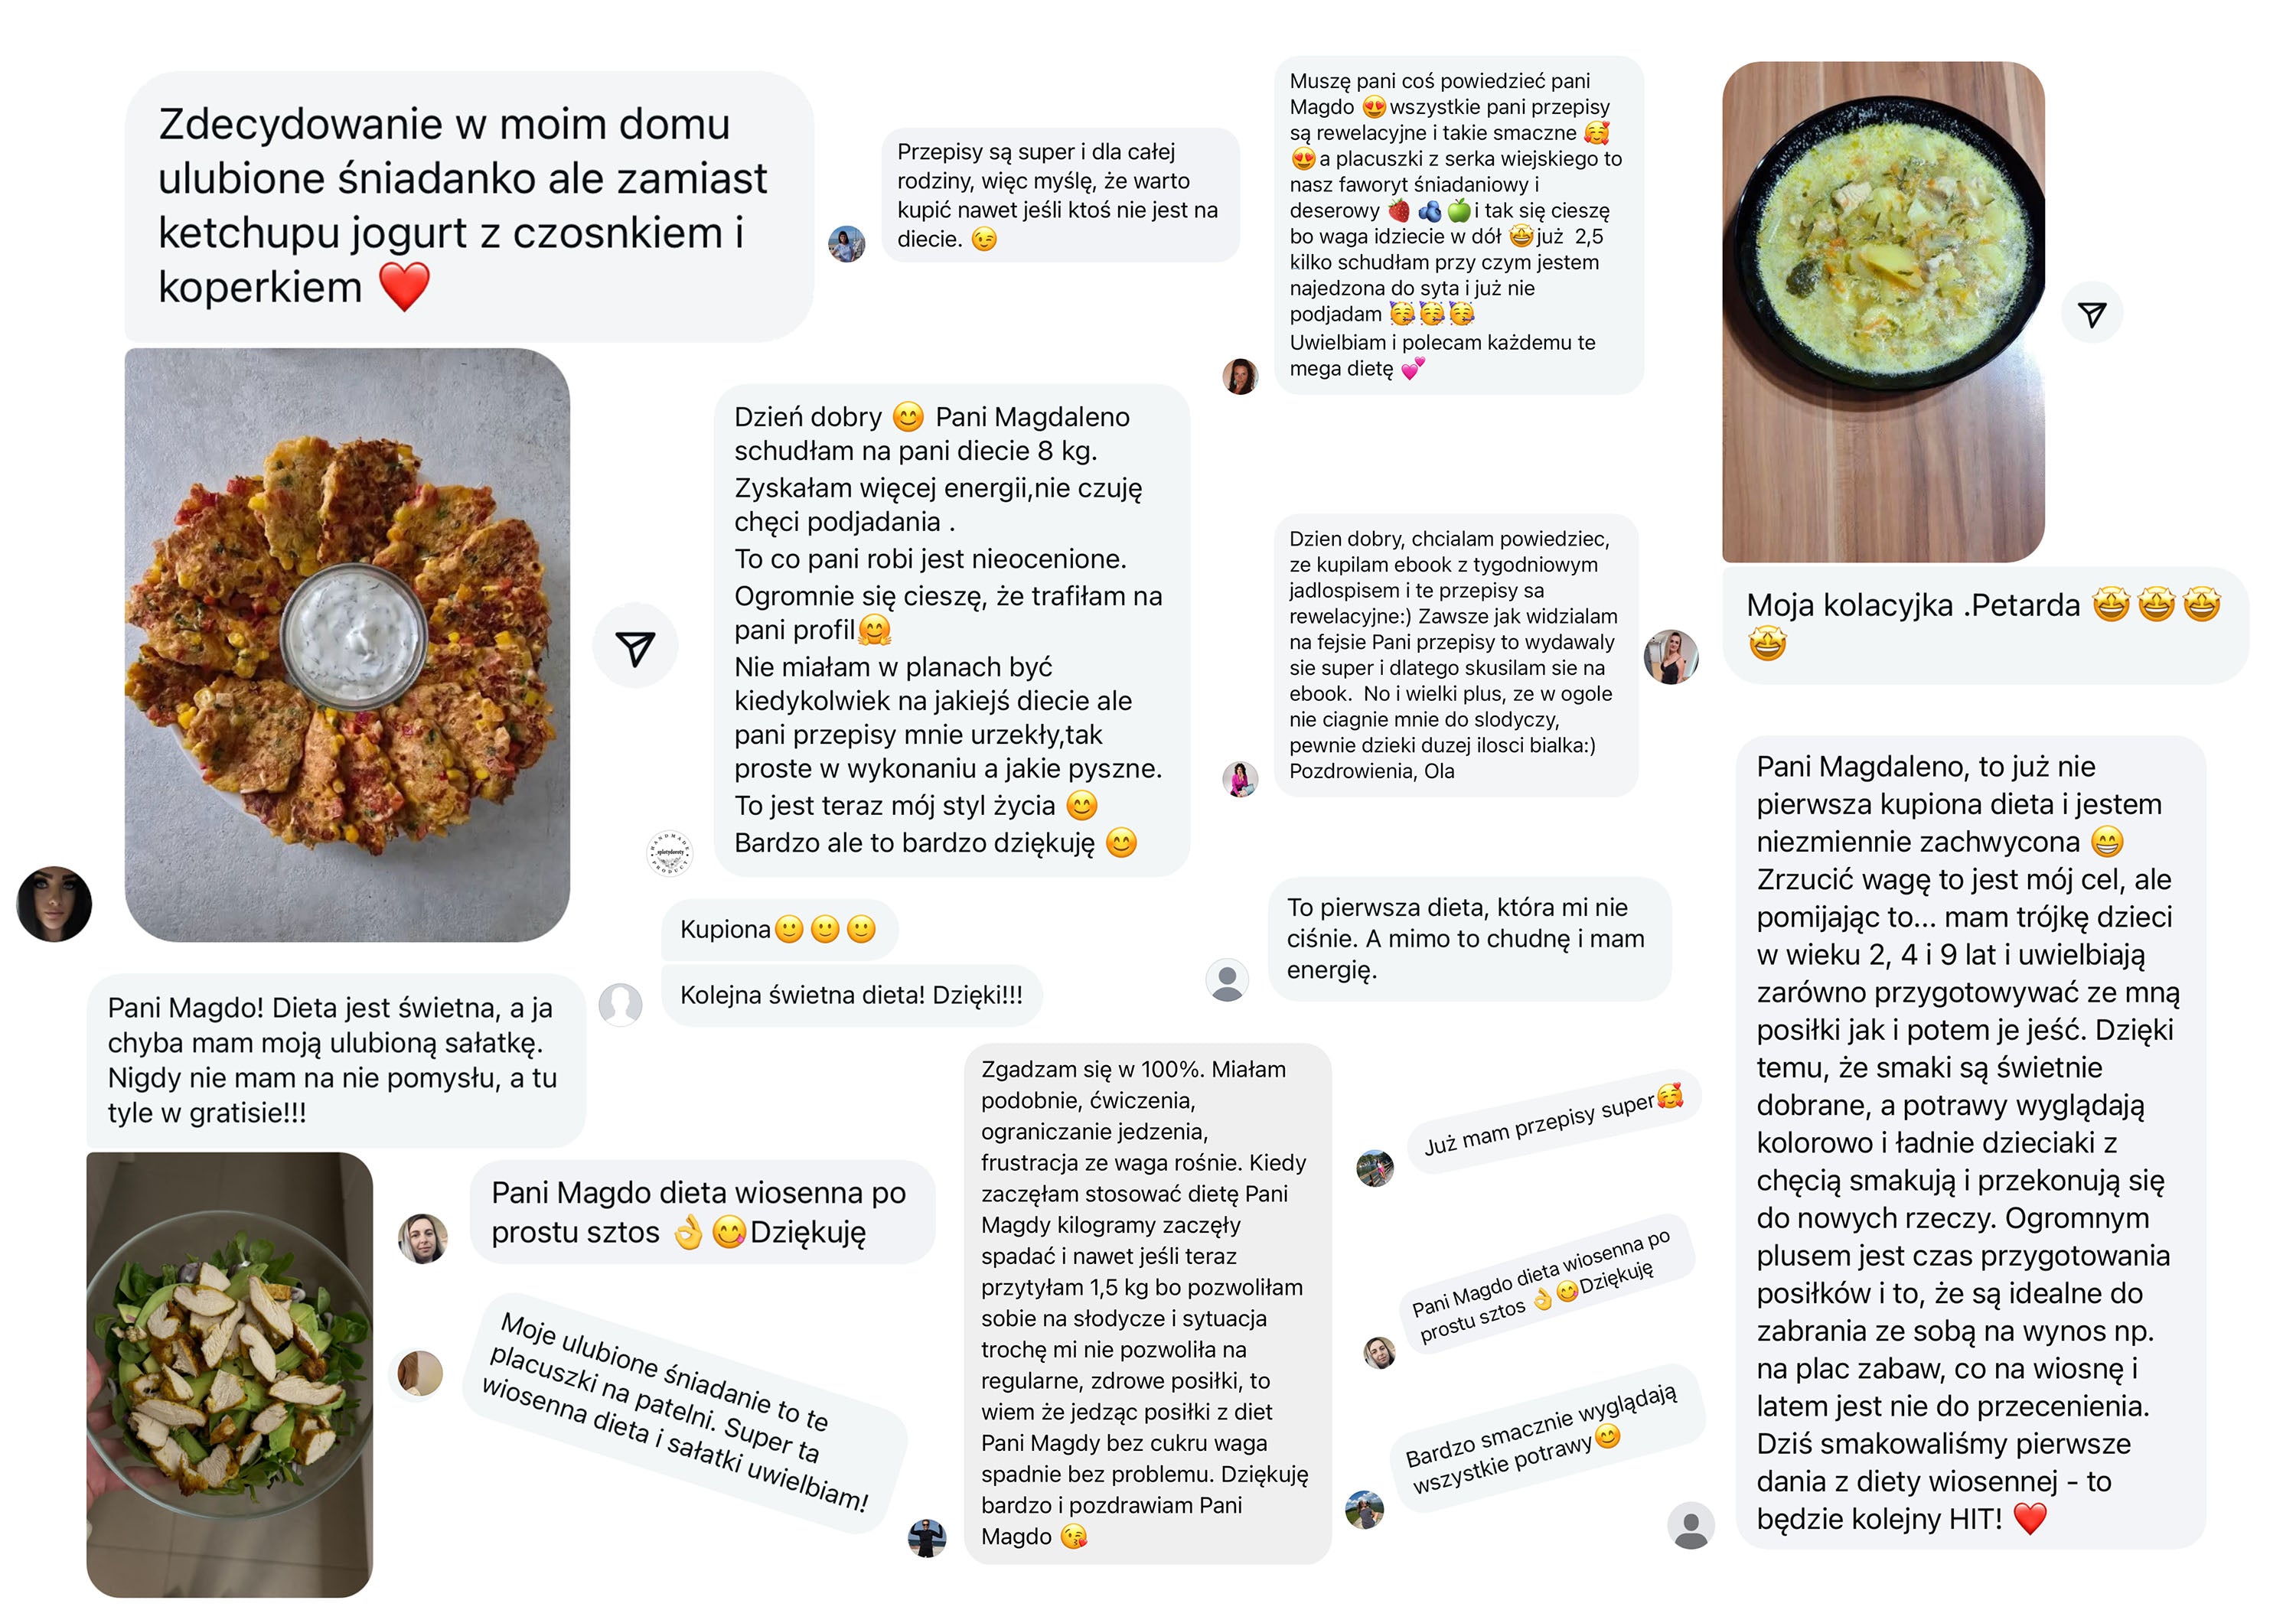Screen dimensions: 2296x1623
Task: Click the blank avatar beside 'Kolejna świetna dieta'
Action: click(x=620, y=1004)
